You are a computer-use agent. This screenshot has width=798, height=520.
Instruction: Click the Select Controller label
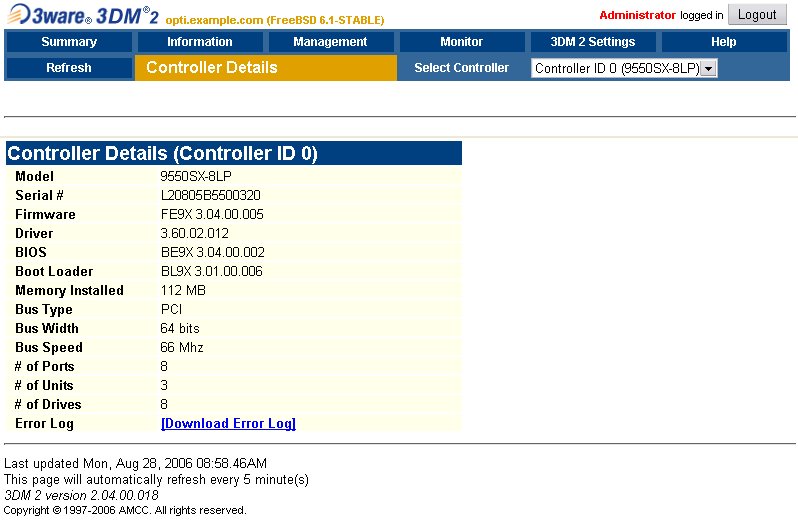point(462,68)
